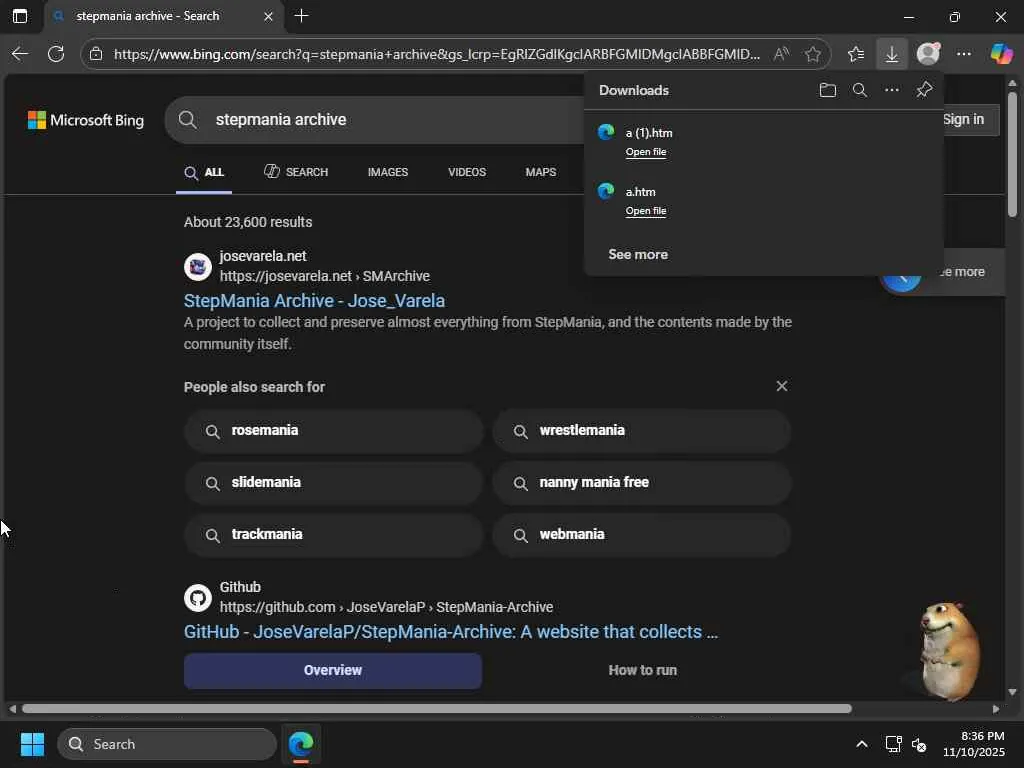This screenshot has width=1024, height=768.
Task: Open file link for a (1).htm
Action: (646, 152)
